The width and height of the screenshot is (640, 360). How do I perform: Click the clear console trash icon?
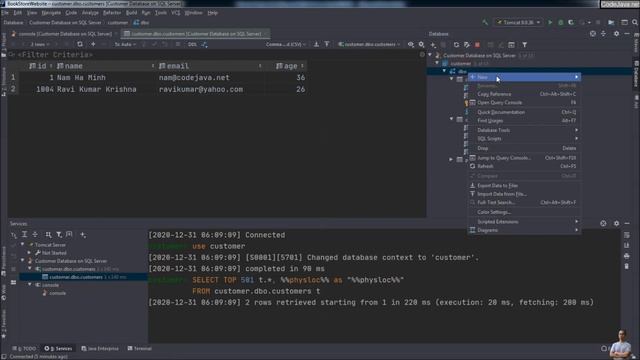[x=627, y=266]
